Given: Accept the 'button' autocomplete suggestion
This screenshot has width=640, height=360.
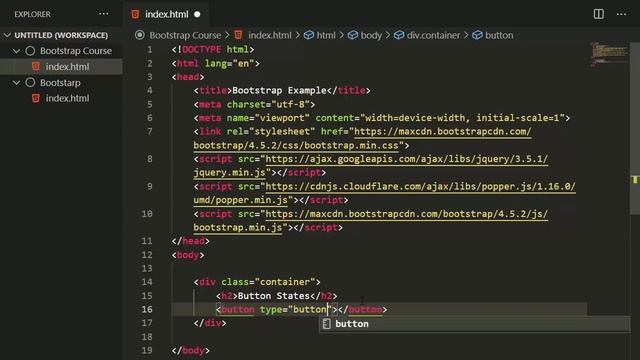Looking at the screenshot, I should [x=474, y=324].
